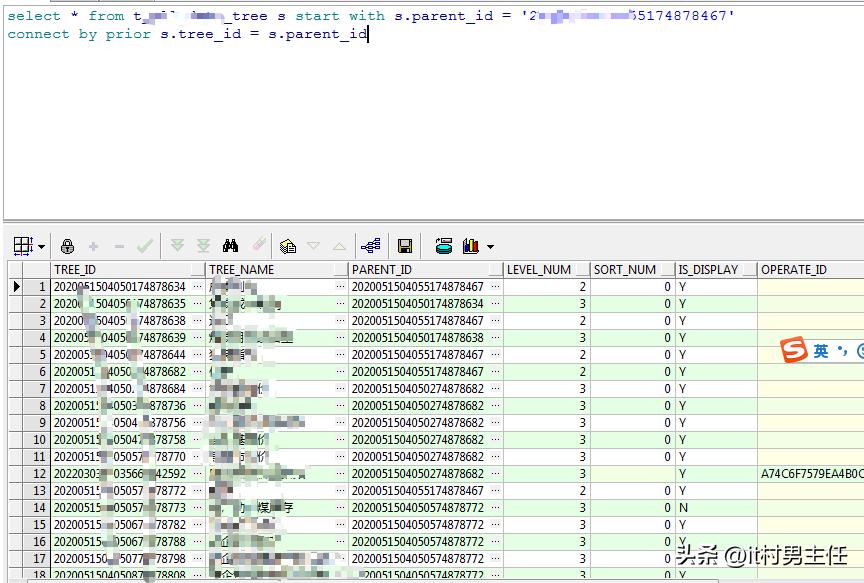This screenshot has height=583, width=864.
Task: Select row number 1 in result grid
Action: [x=36, y=287]
